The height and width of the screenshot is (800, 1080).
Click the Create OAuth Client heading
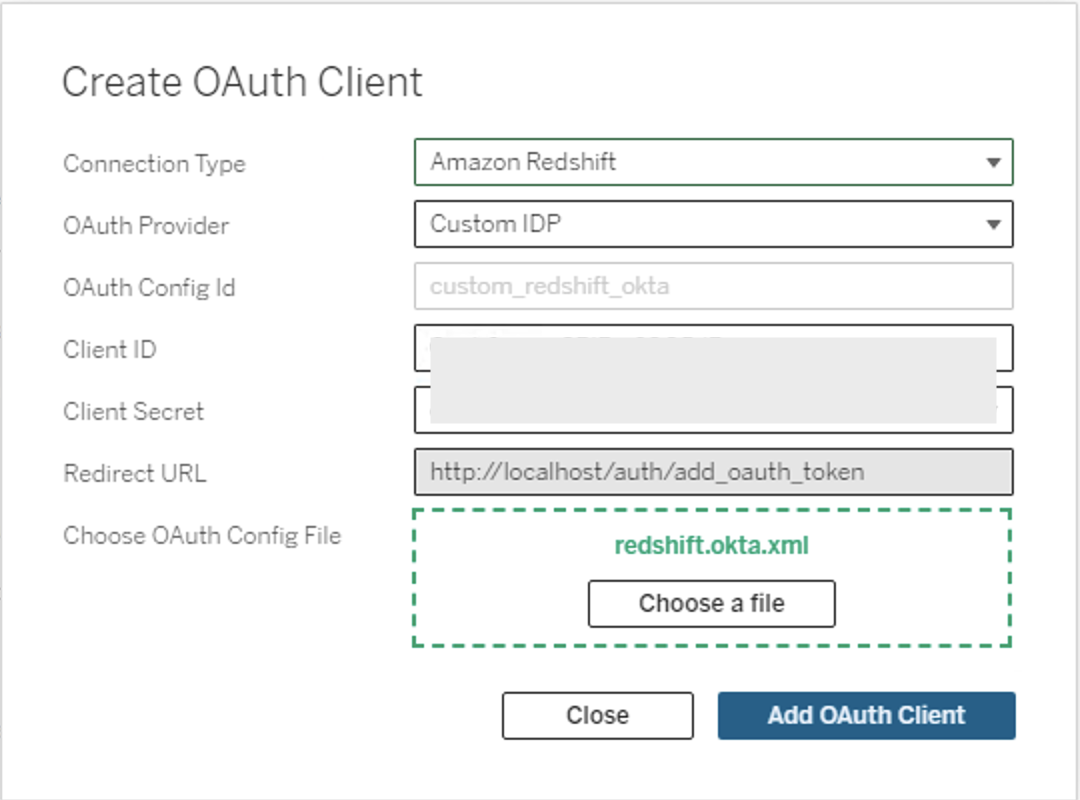click(242, 82)
